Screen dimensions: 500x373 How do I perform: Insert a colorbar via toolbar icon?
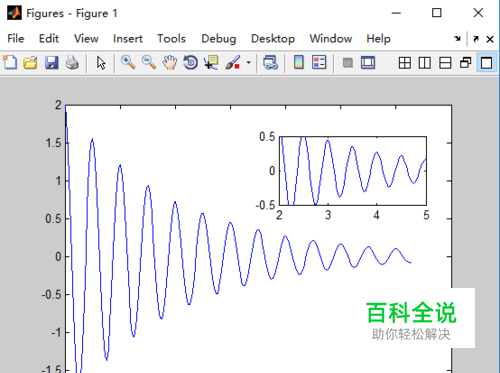299,63
